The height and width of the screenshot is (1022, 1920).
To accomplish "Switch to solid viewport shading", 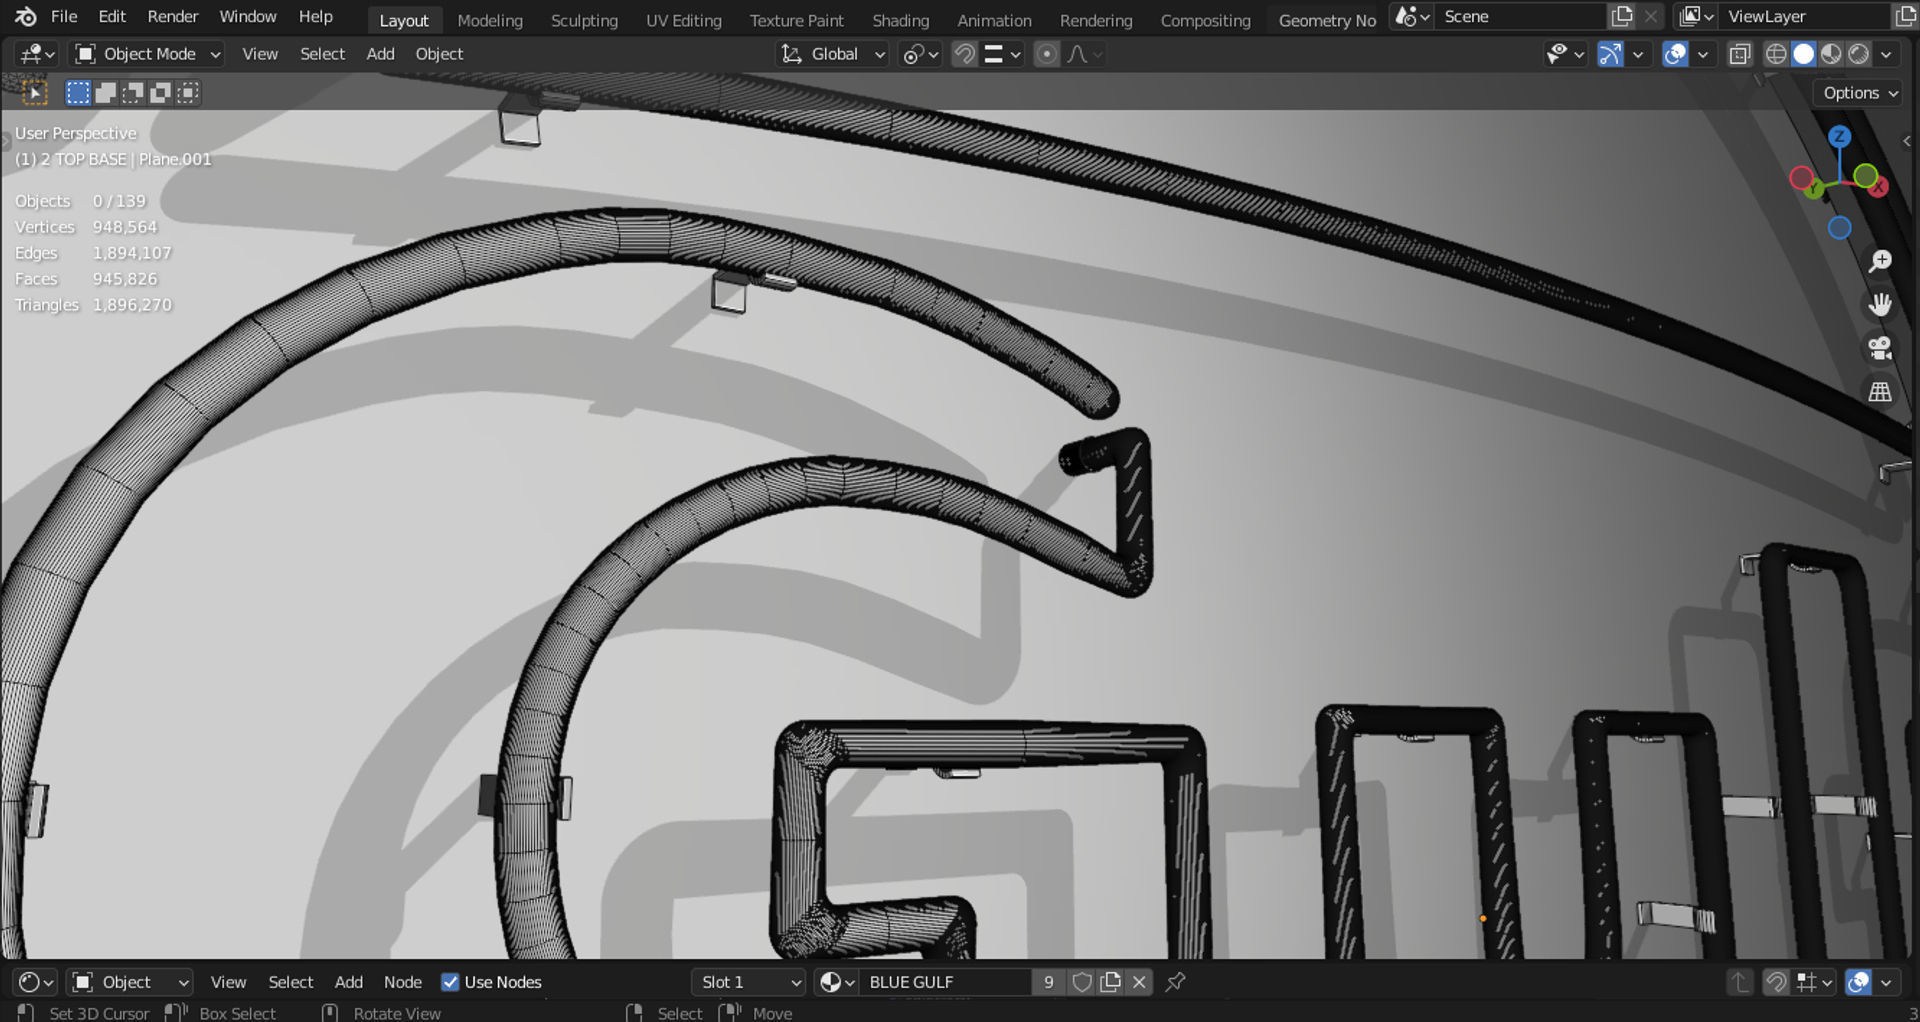I will [x=1803, y=54].
